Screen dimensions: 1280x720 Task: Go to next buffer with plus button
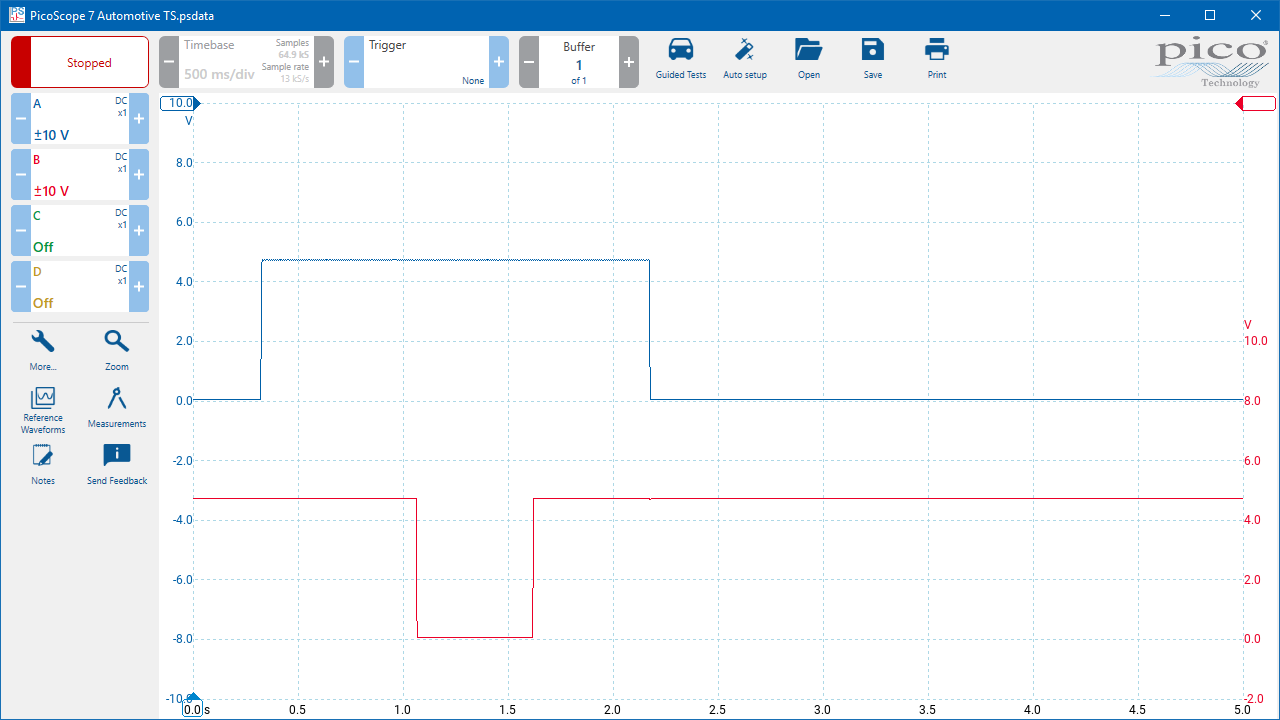[629, 62]
